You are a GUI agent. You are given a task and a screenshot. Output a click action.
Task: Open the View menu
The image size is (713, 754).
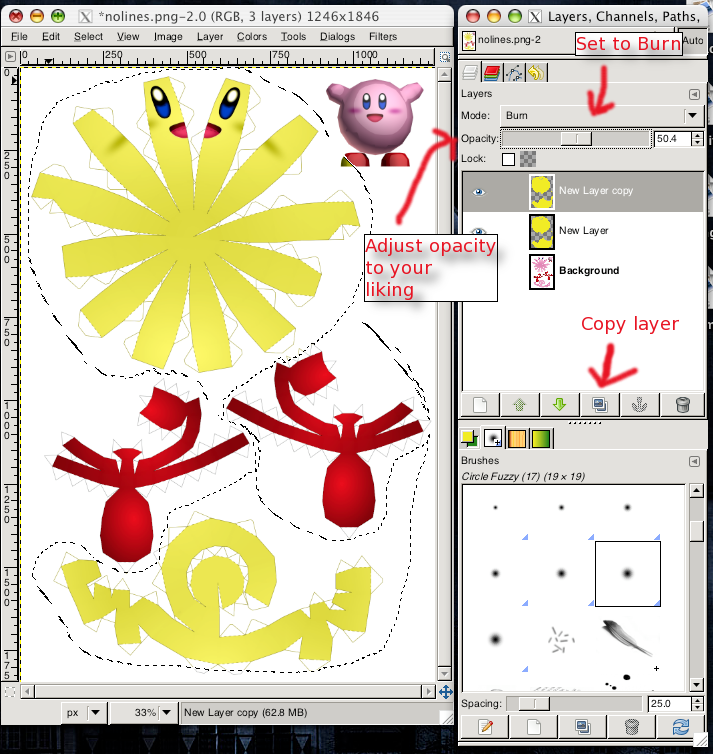[128, 37]
